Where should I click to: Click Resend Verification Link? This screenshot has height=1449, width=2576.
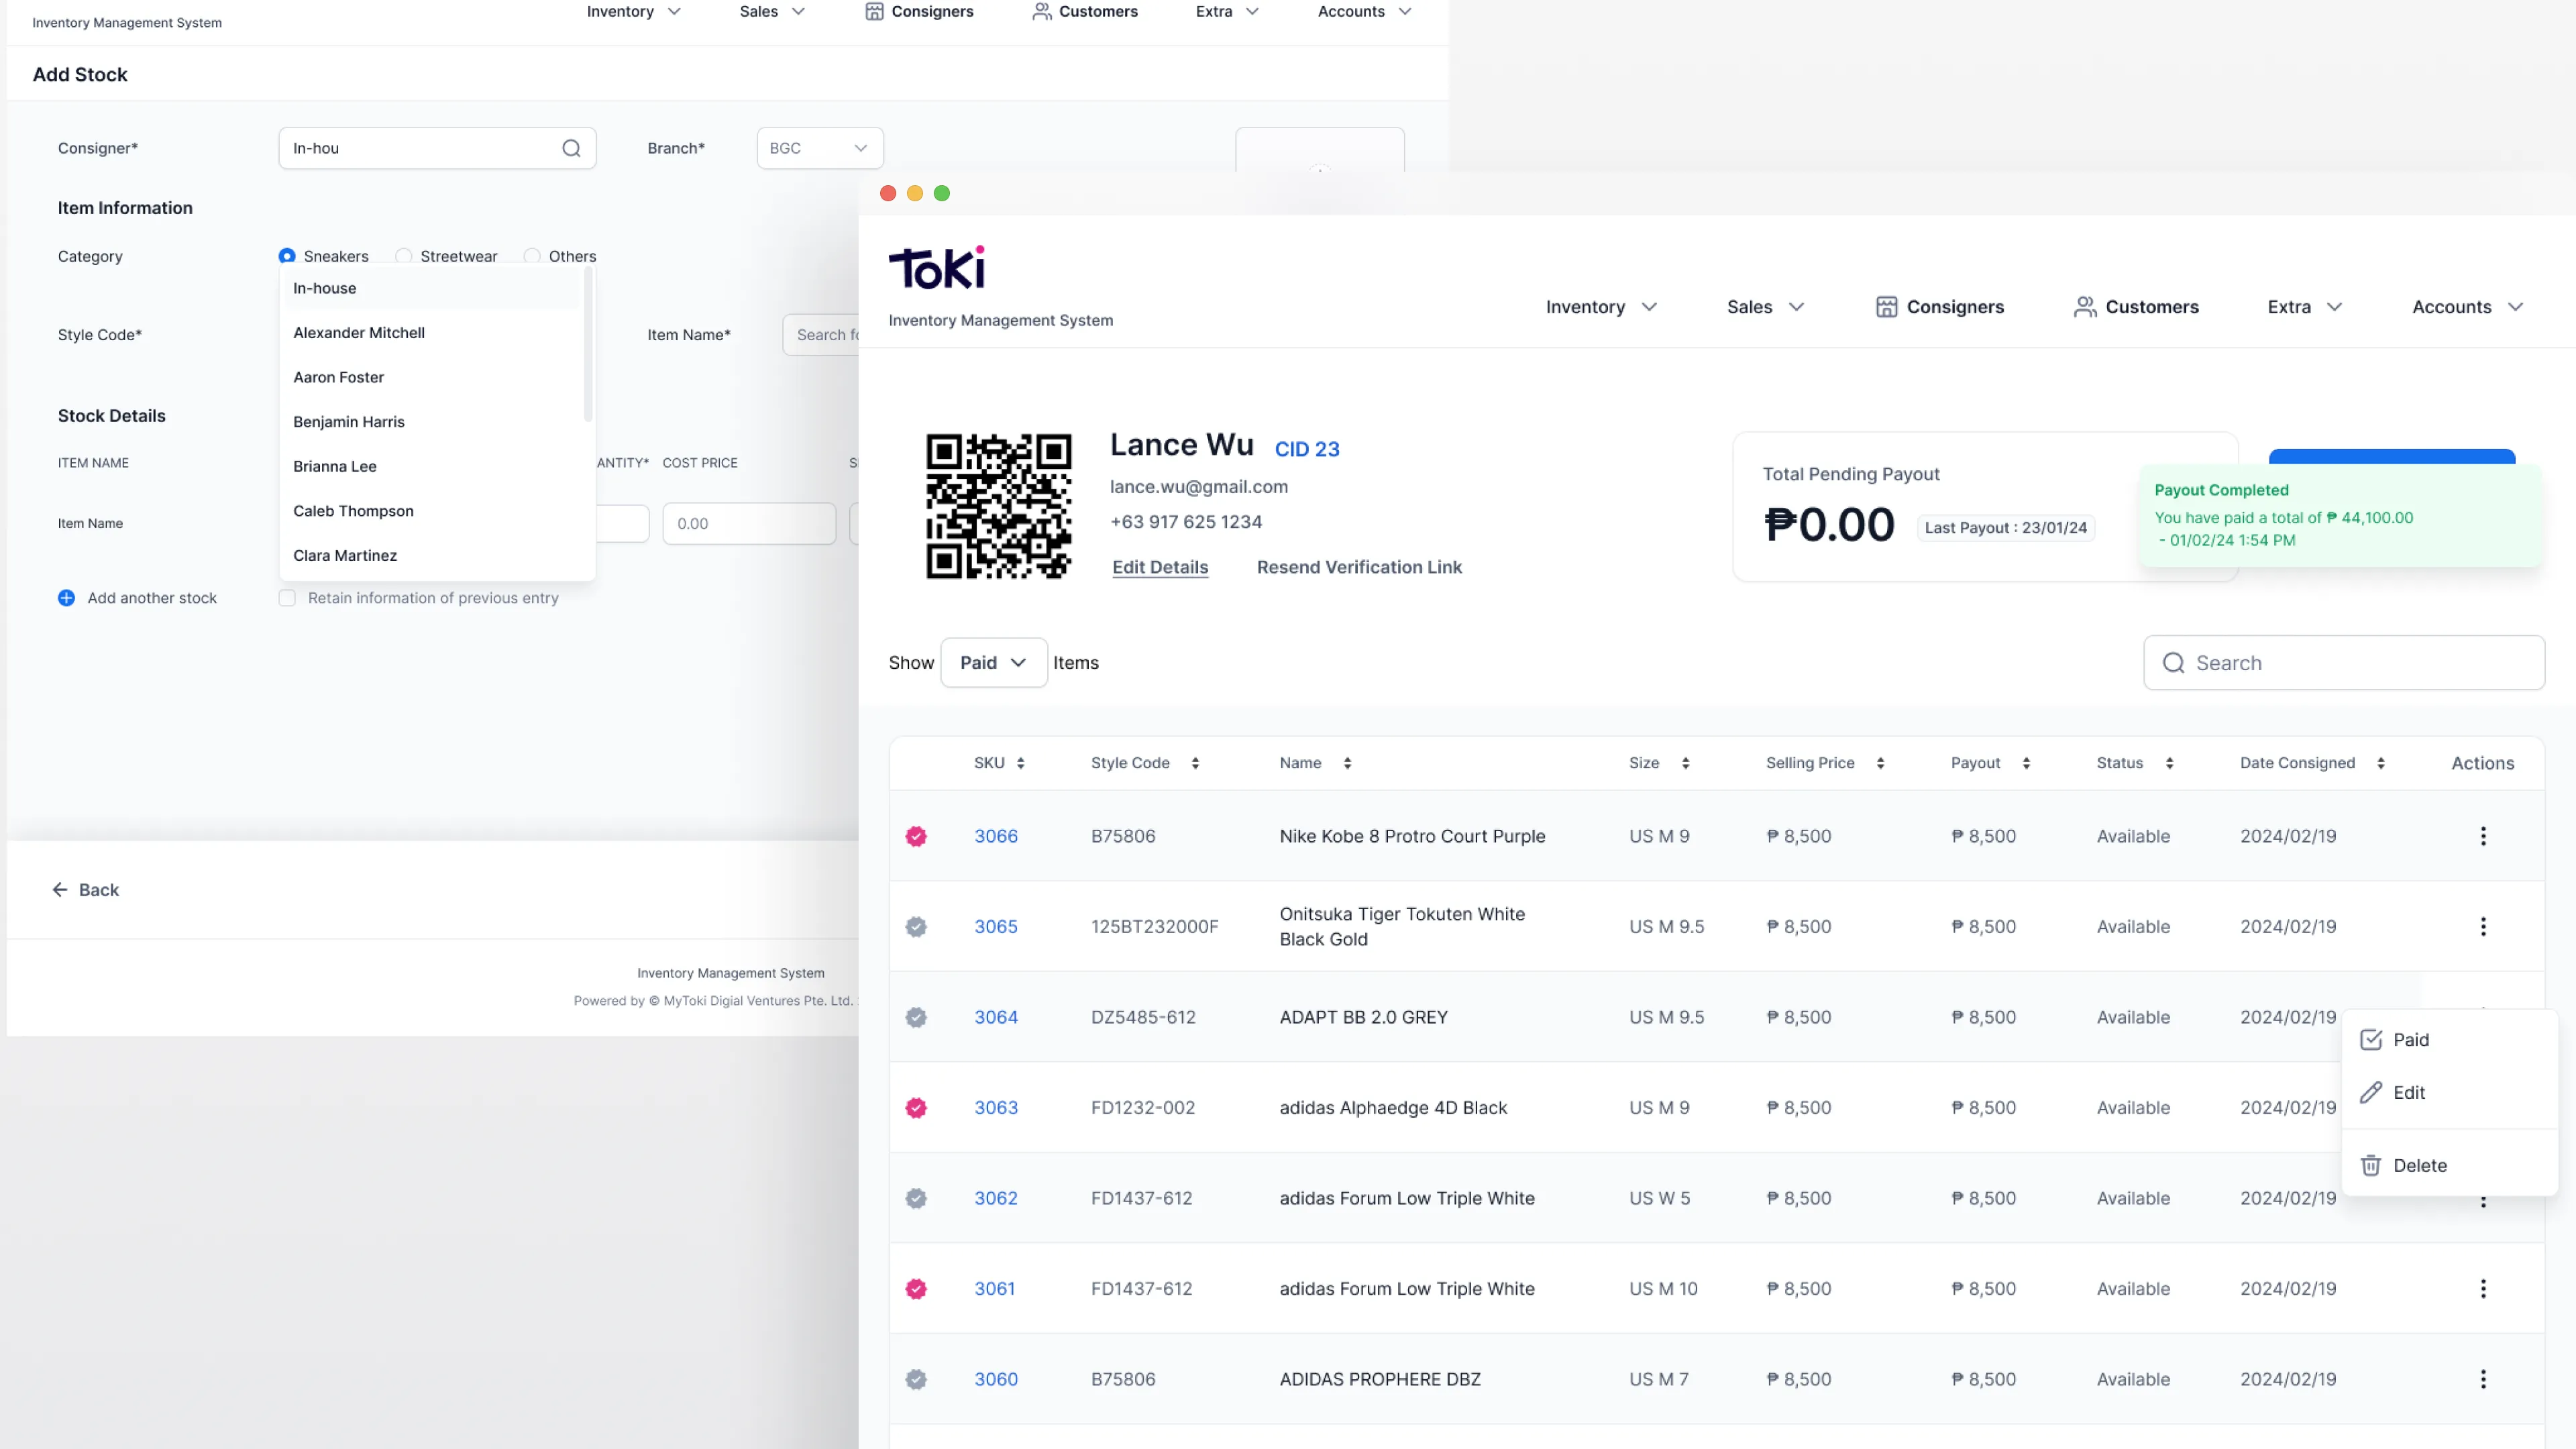[1359, 567]
